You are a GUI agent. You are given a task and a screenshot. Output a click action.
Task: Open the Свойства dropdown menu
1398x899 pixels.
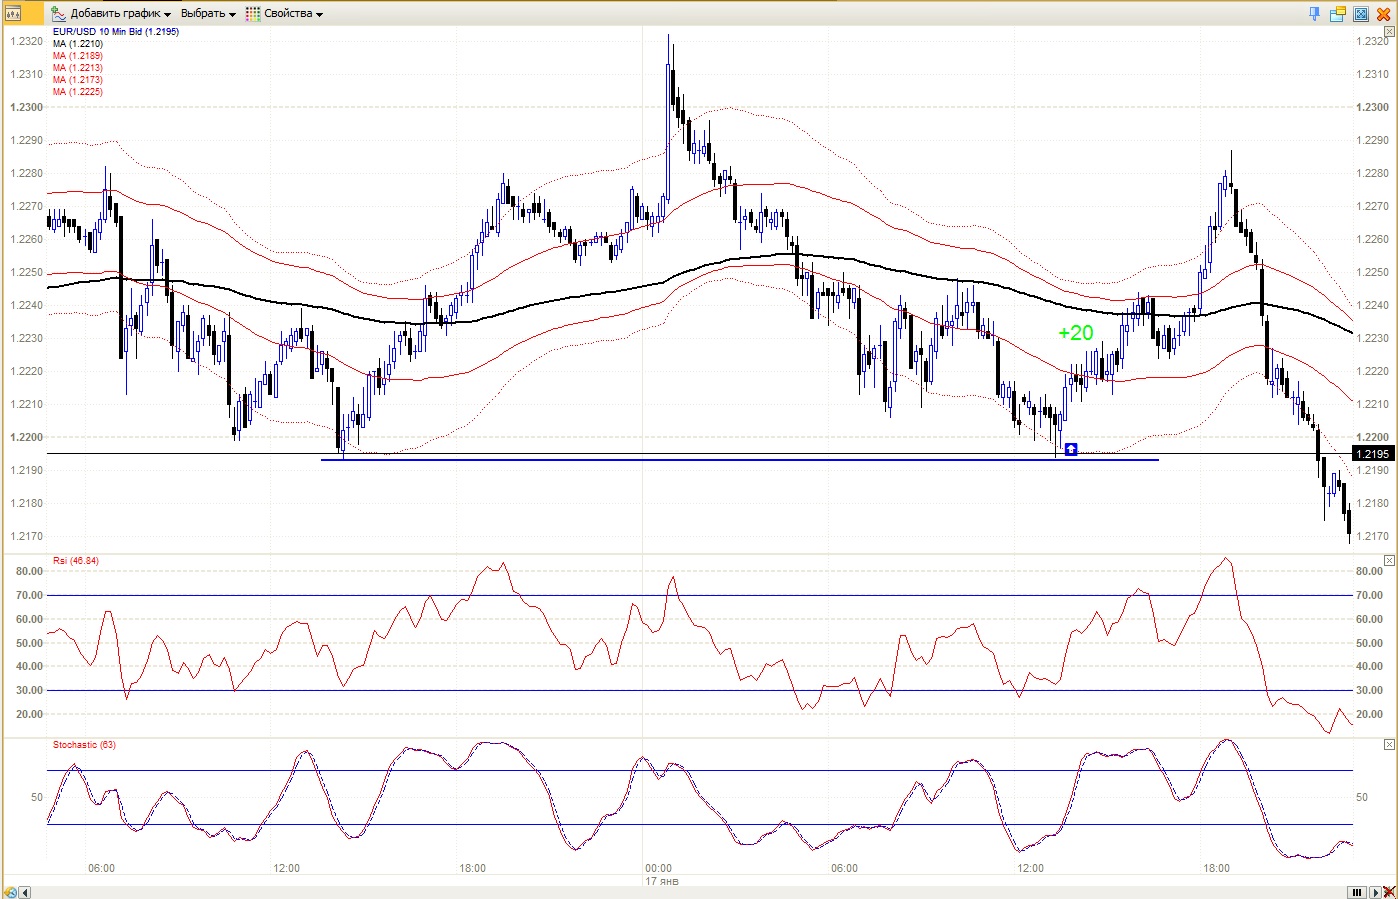(293, 14)
